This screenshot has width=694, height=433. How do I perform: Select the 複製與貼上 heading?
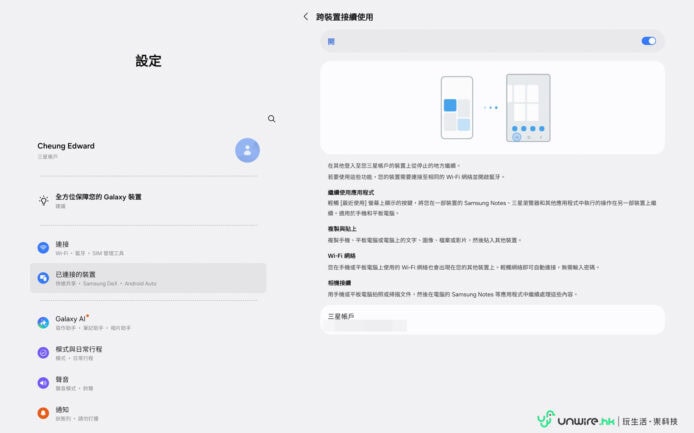tap(342, 229)
